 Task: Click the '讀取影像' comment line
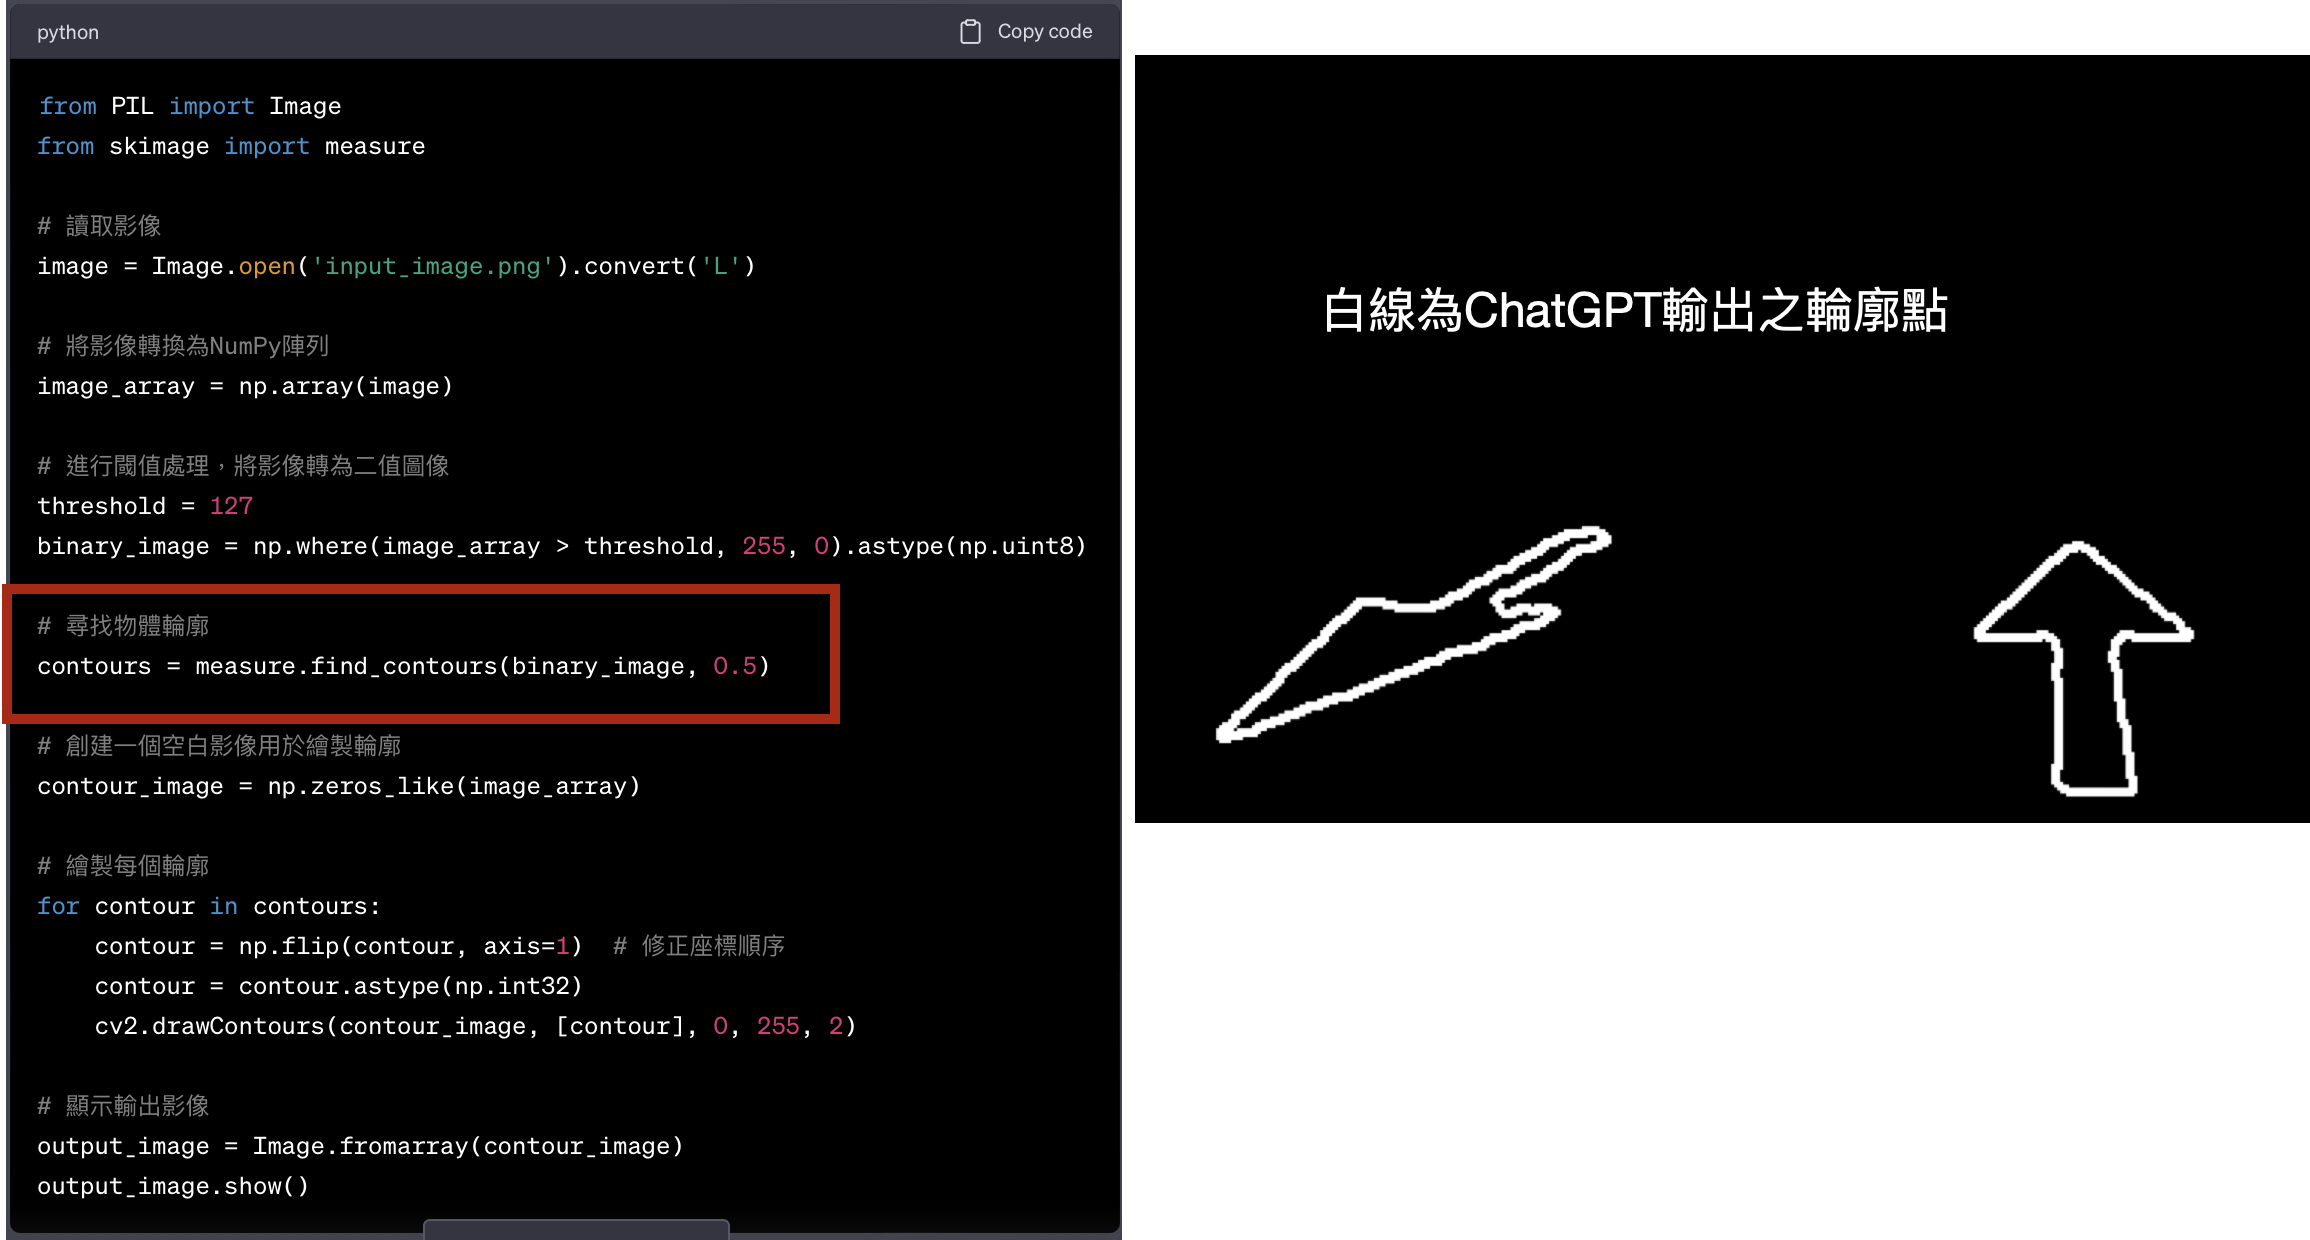[x=99, y=226]
